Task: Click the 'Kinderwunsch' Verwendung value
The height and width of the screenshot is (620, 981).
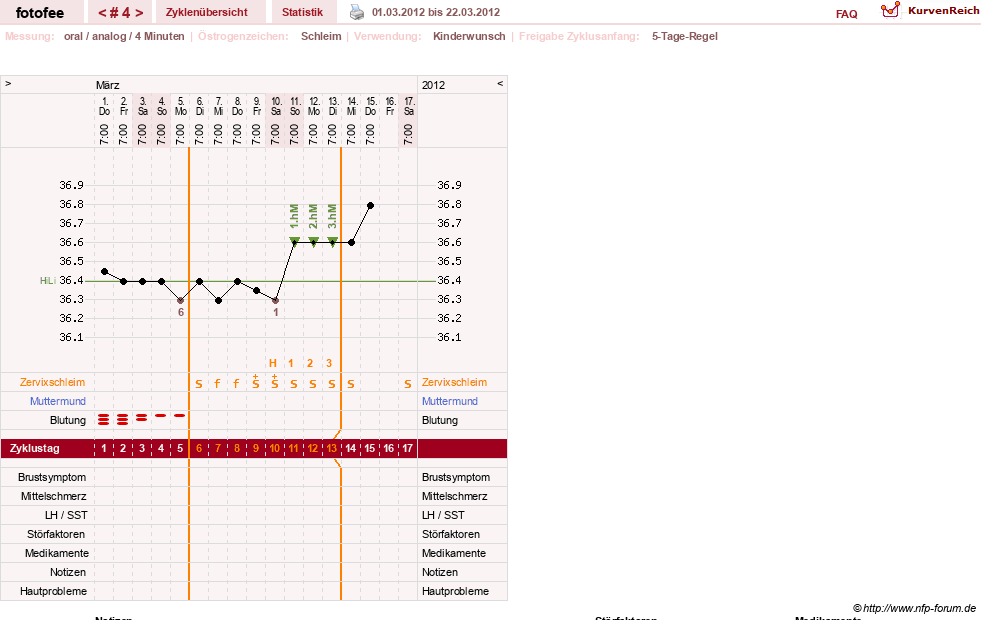Action: click(x=469, y=36)
